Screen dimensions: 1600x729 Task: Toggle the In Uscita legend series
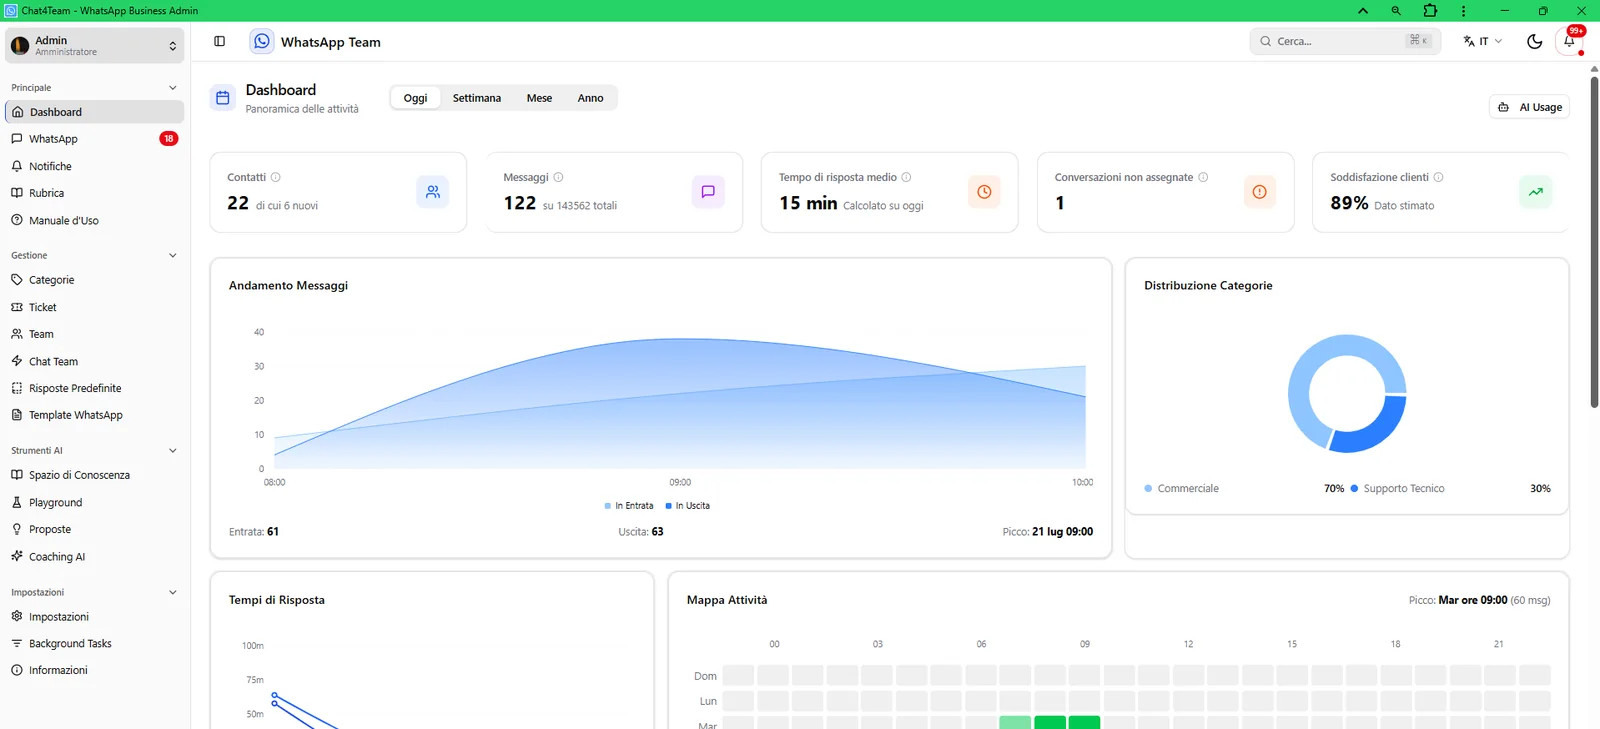click(688, 506)
